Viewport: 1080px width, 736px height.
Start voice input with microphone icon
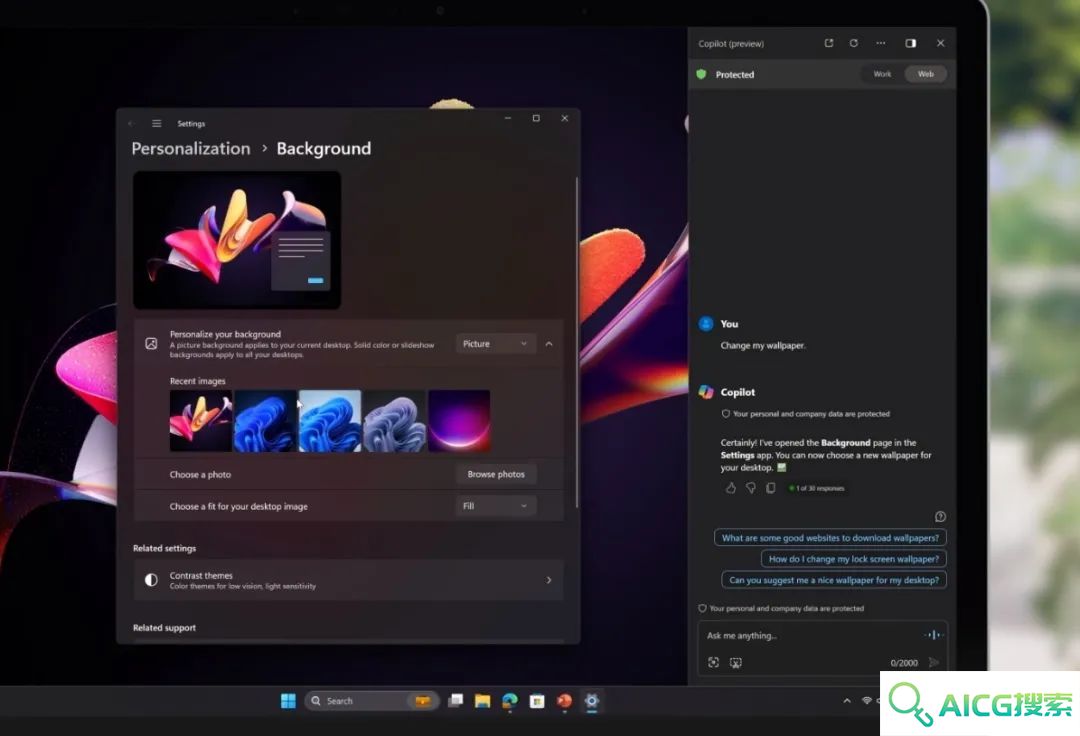click(x=933, y=635)
